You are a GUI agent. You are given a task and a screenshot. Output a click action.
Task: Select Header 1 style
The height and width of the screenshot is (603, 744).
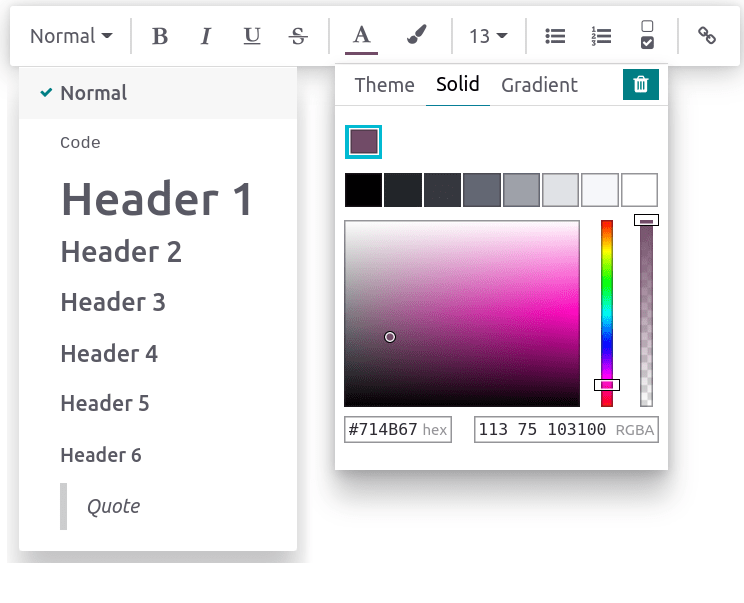pyautogui.click(x=157, y=198)
